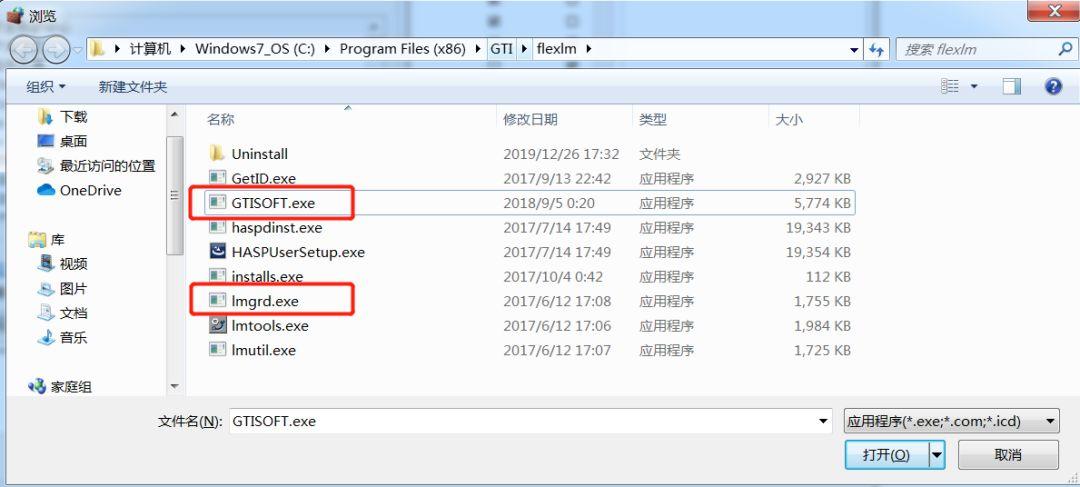Screen dimensions: 1080x487
Task: Click the navigation pane scrollbar down arrow
Action: tap(174, 386)
